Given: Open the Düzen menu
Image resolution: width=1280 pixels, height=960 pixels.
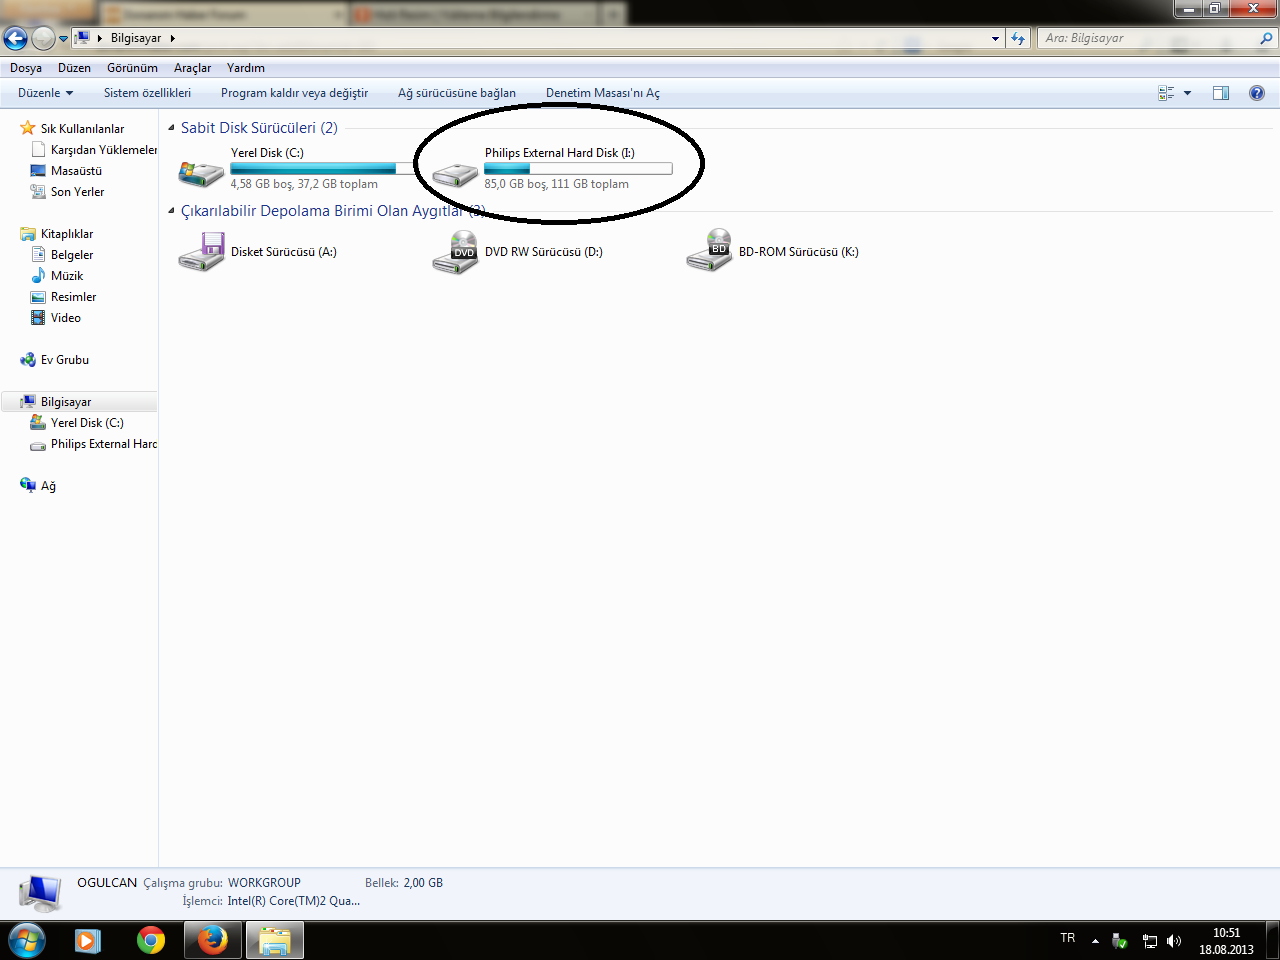Looking at the screenshot, I should tap(74, 68).
